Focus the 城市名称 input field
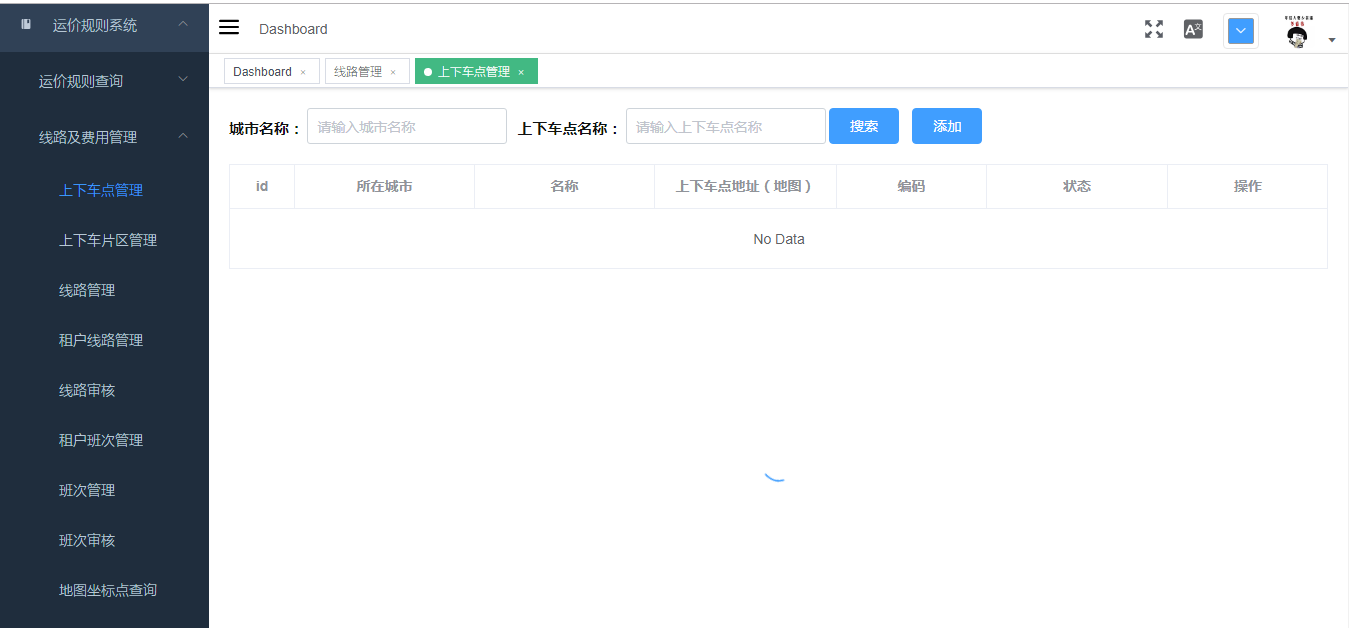Image resolution: width=1349 pixels, height=628 pixels. pos(406,127)
